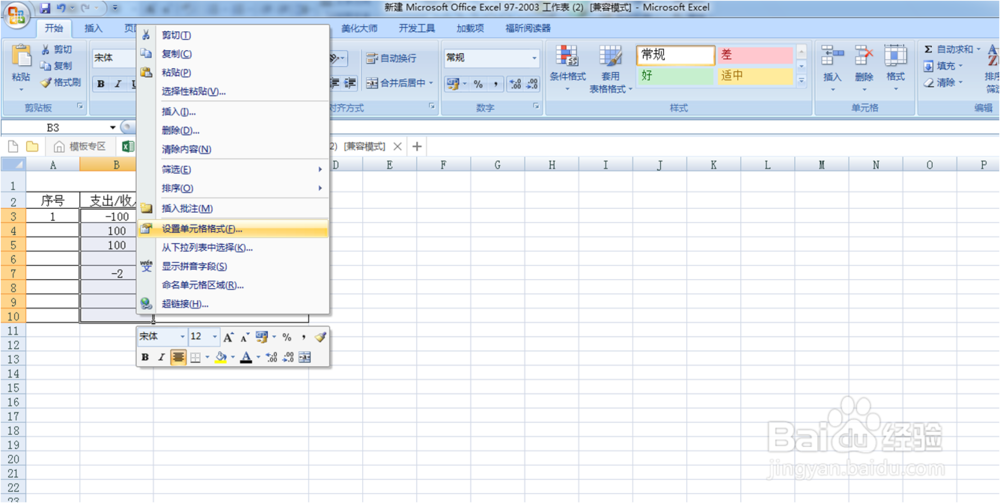Choose 超链接(H)... in context menu
1000x503 pixels.
pyautogui.click(x=233, y=304)
